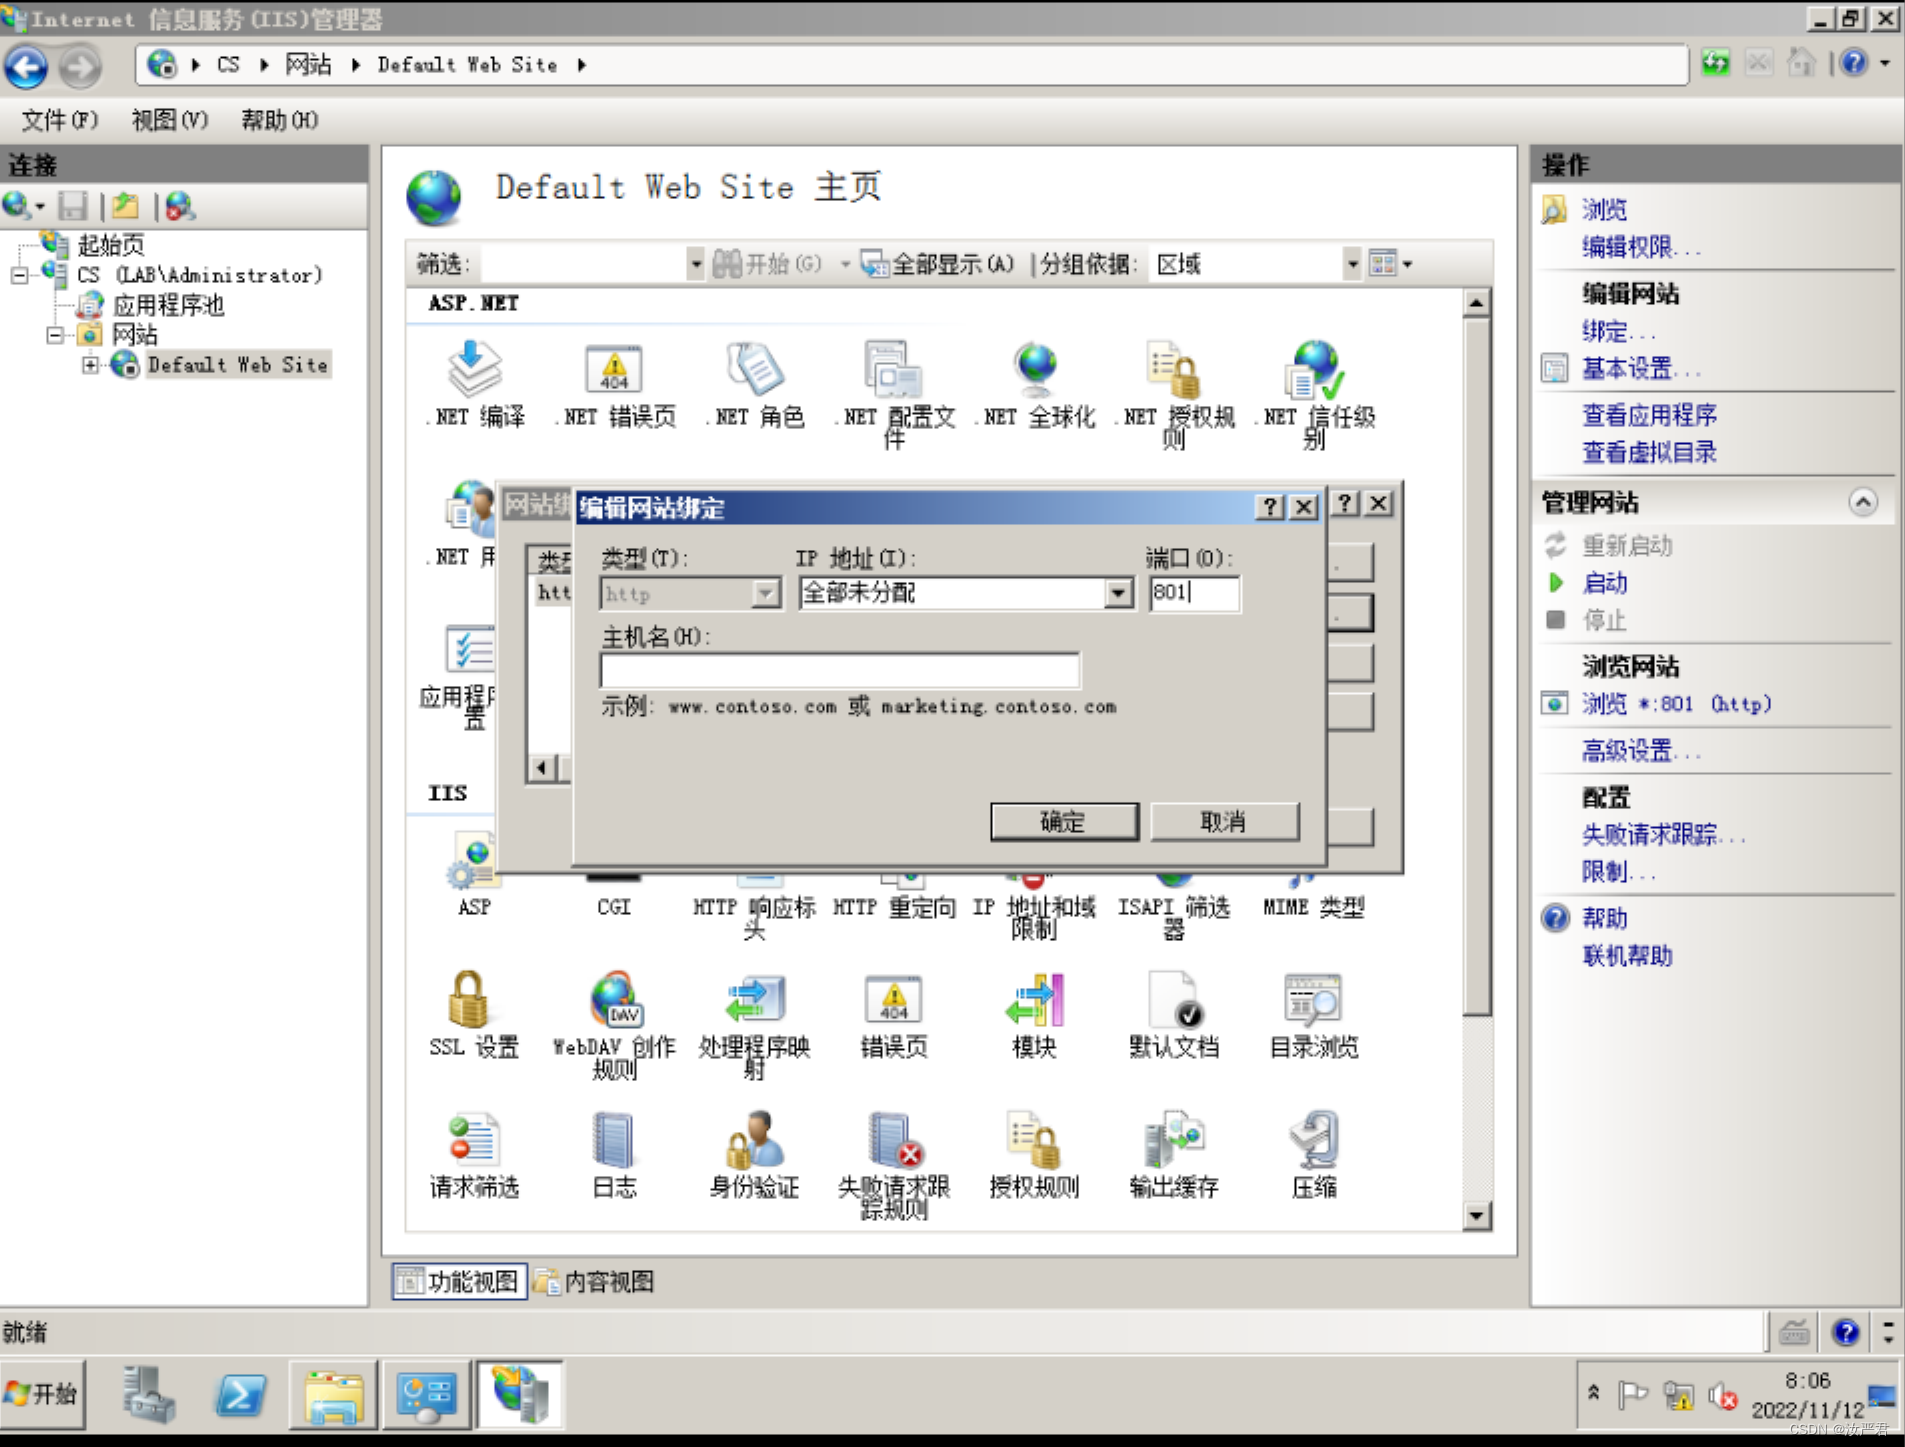Click the 查看虚拟目录 link
Screen dimensions: 1905x1447
[1649, 452]
